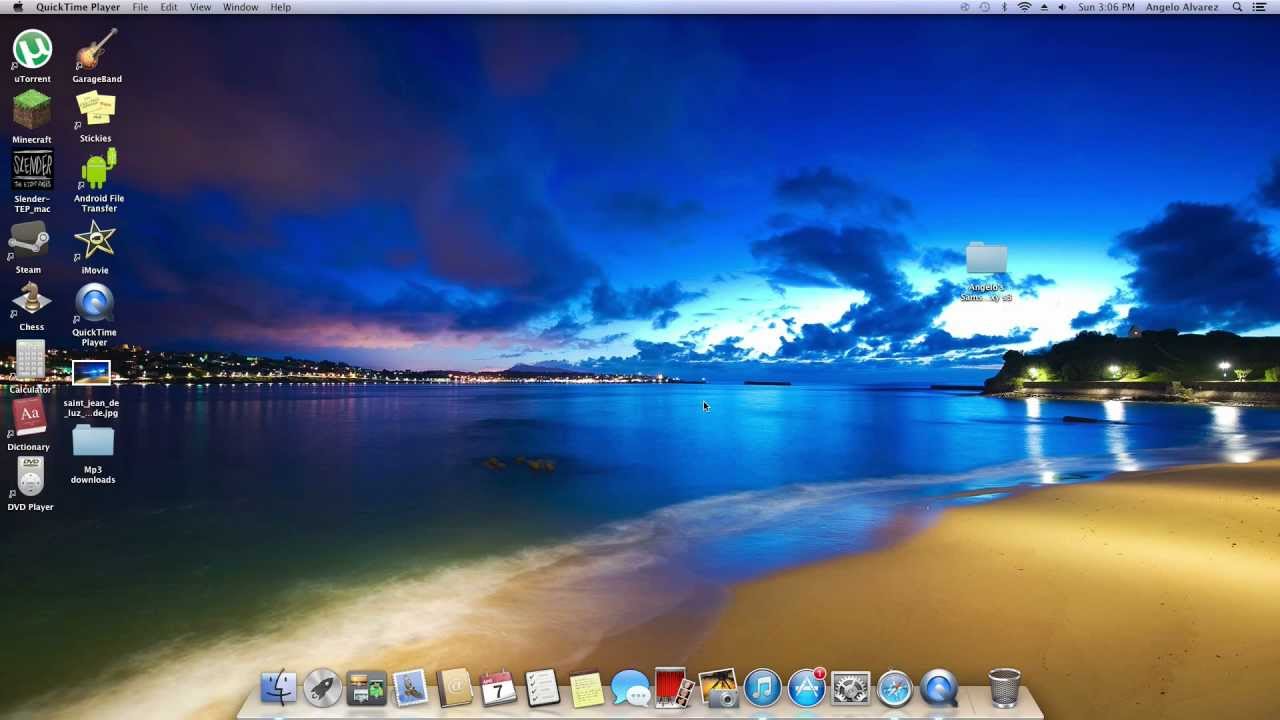Select the Steam desktop icon
The height and width of the screenshot is (720, 1280).
tap(29, 242)
